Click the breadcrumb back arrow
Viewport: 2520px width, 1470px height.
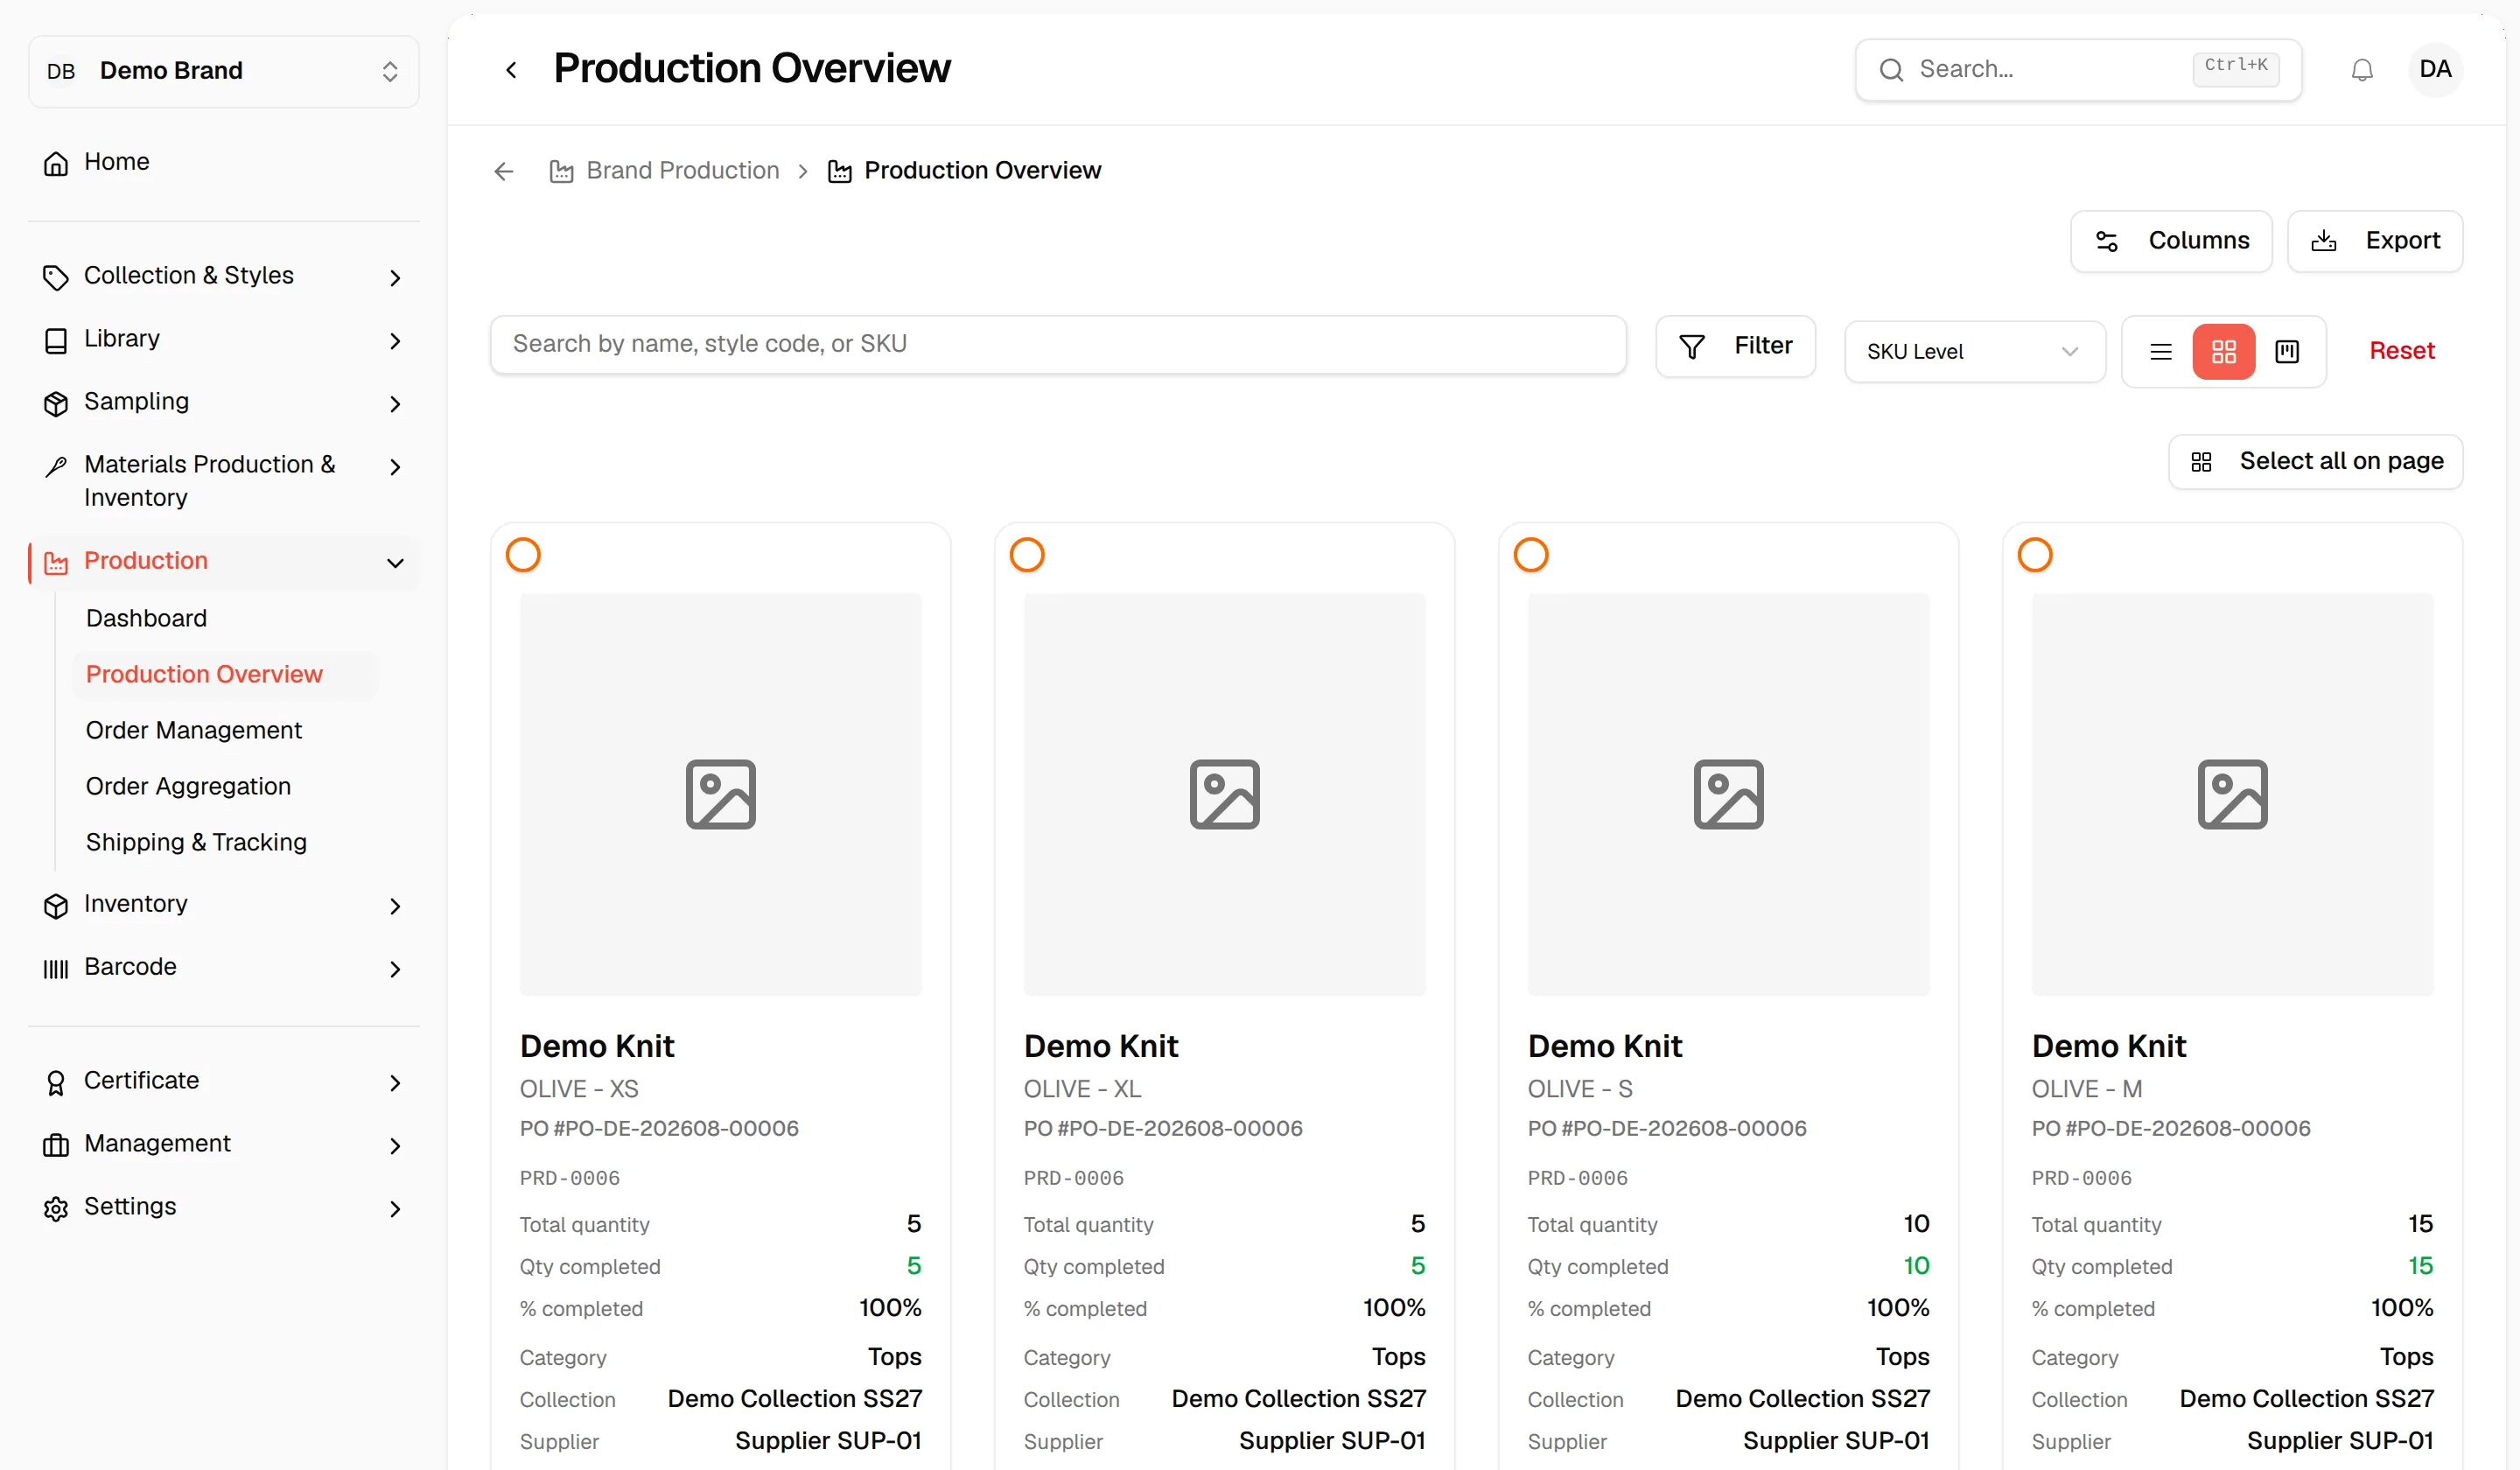pyautogui.click(x=504, y=171)
